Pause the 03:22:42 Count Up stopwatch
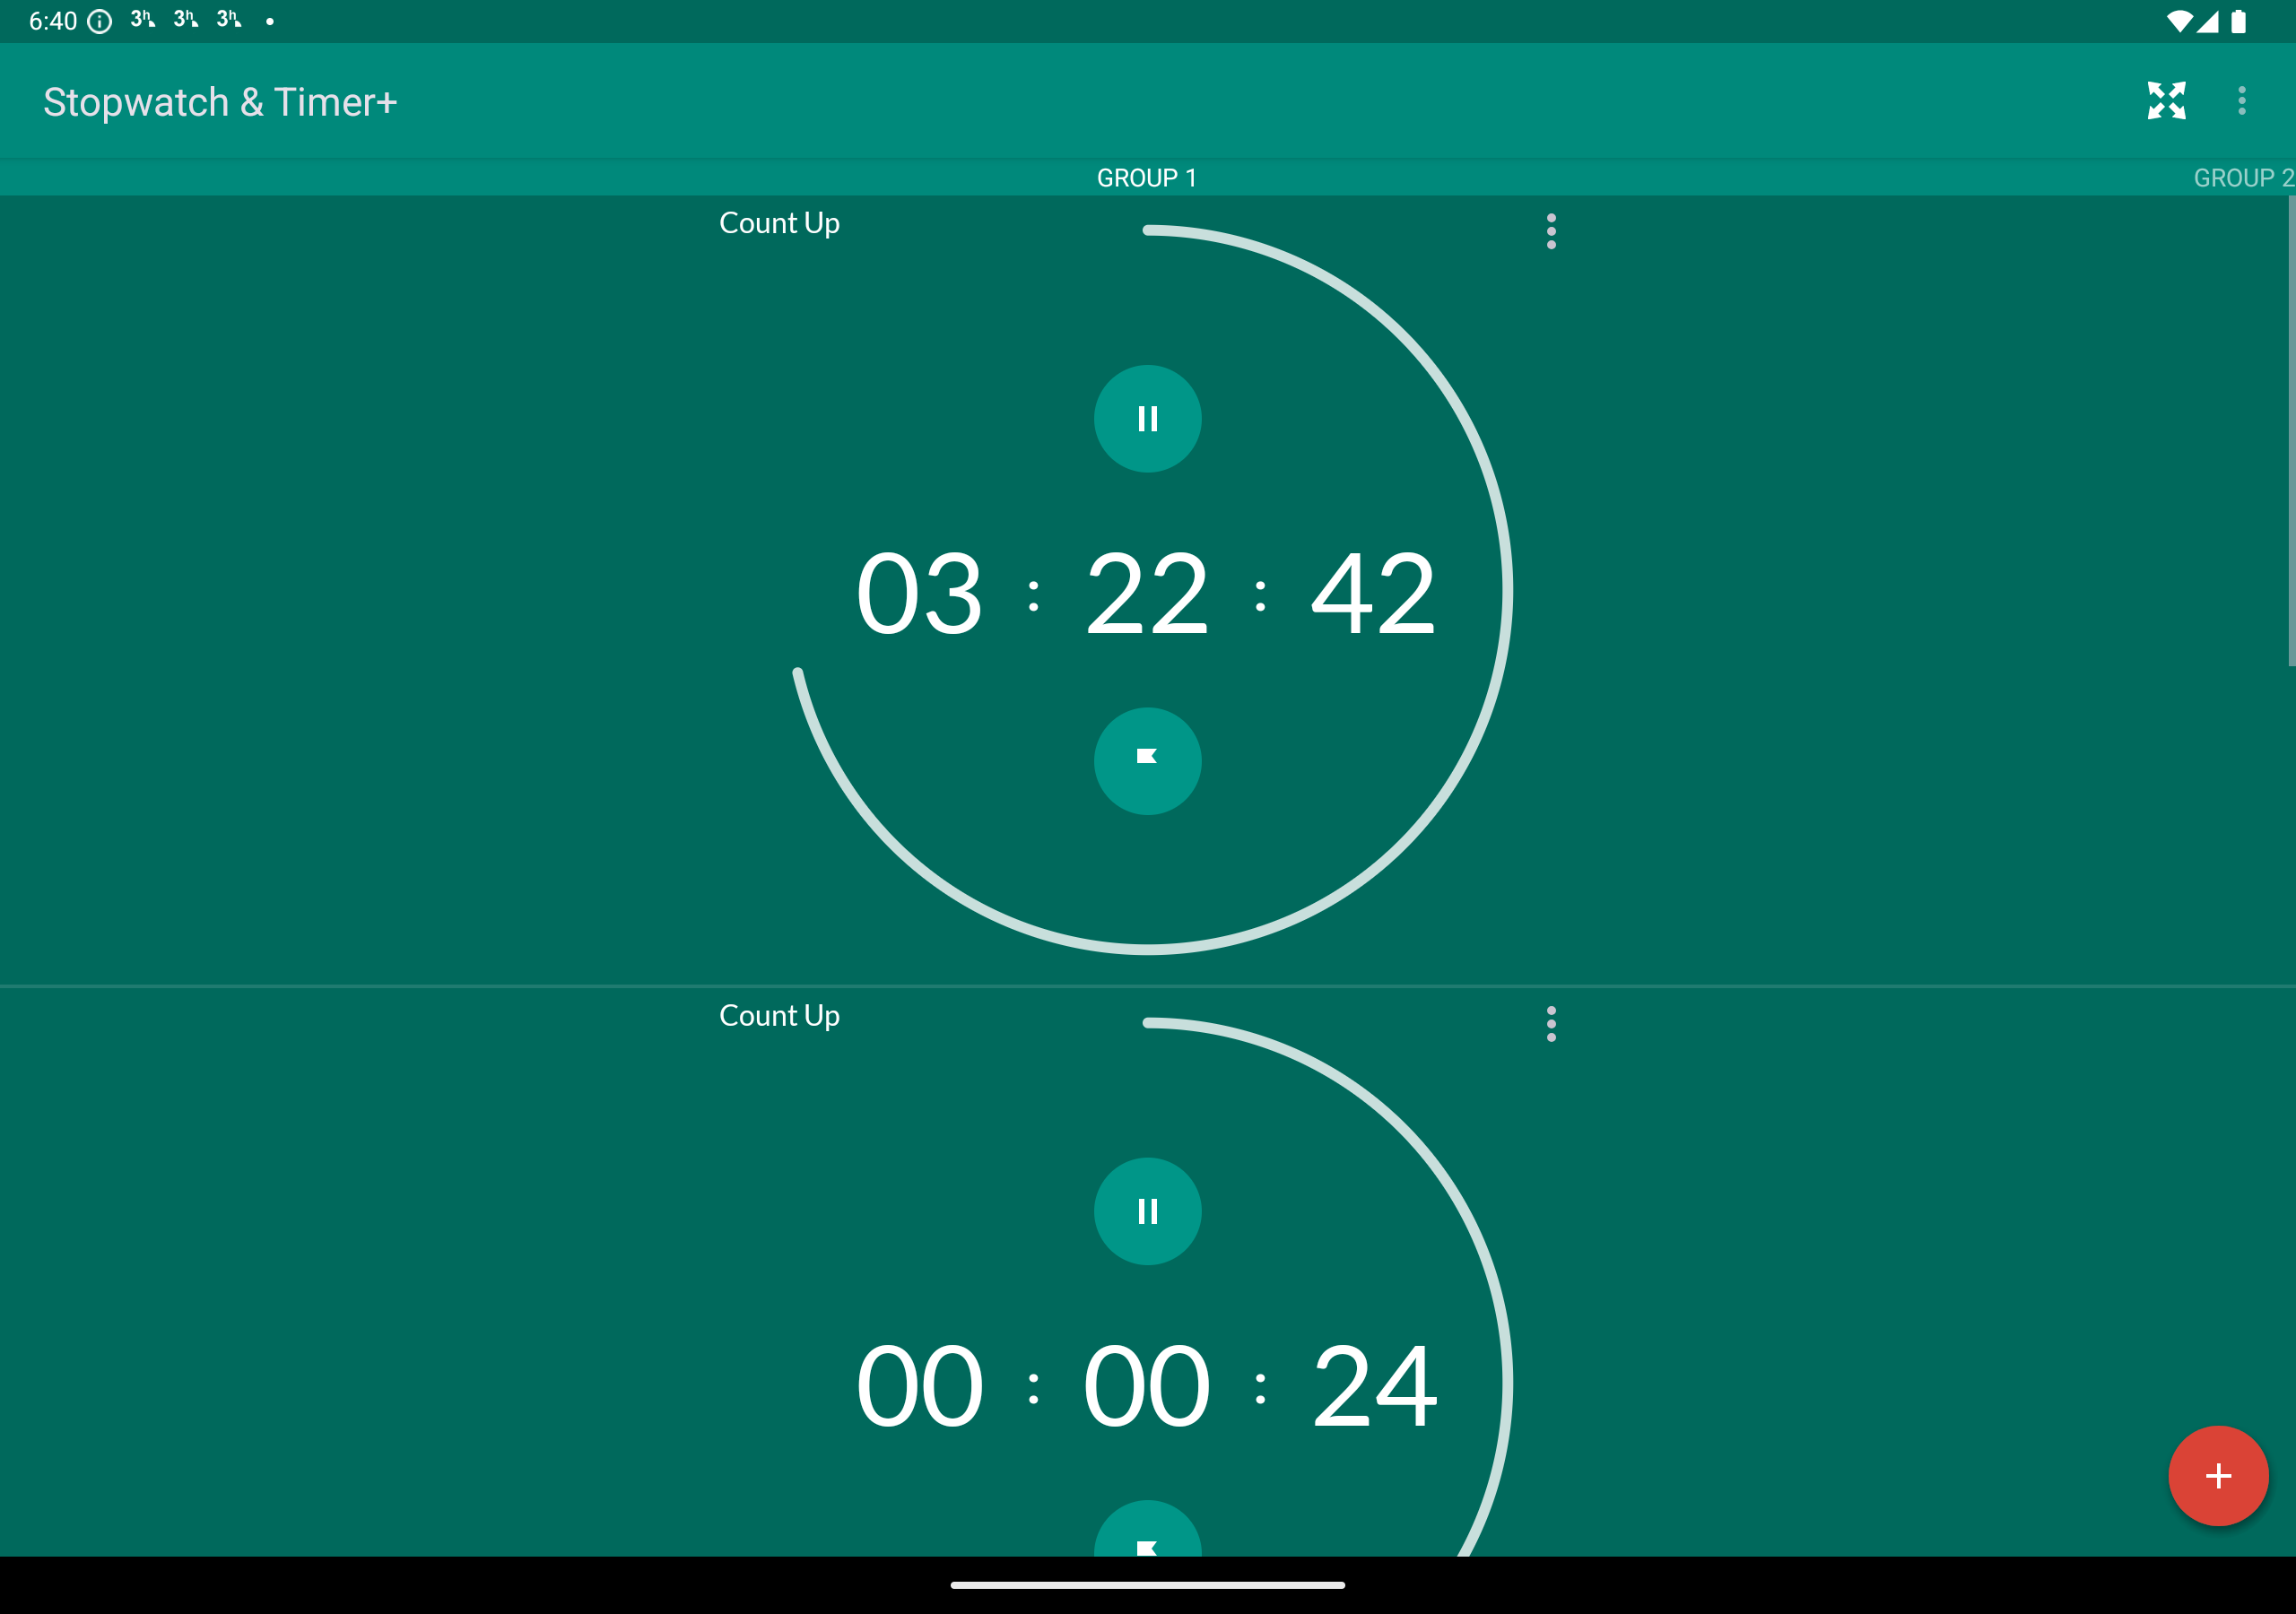This screenshot has width=2296, height=1614. point(1147,418)
